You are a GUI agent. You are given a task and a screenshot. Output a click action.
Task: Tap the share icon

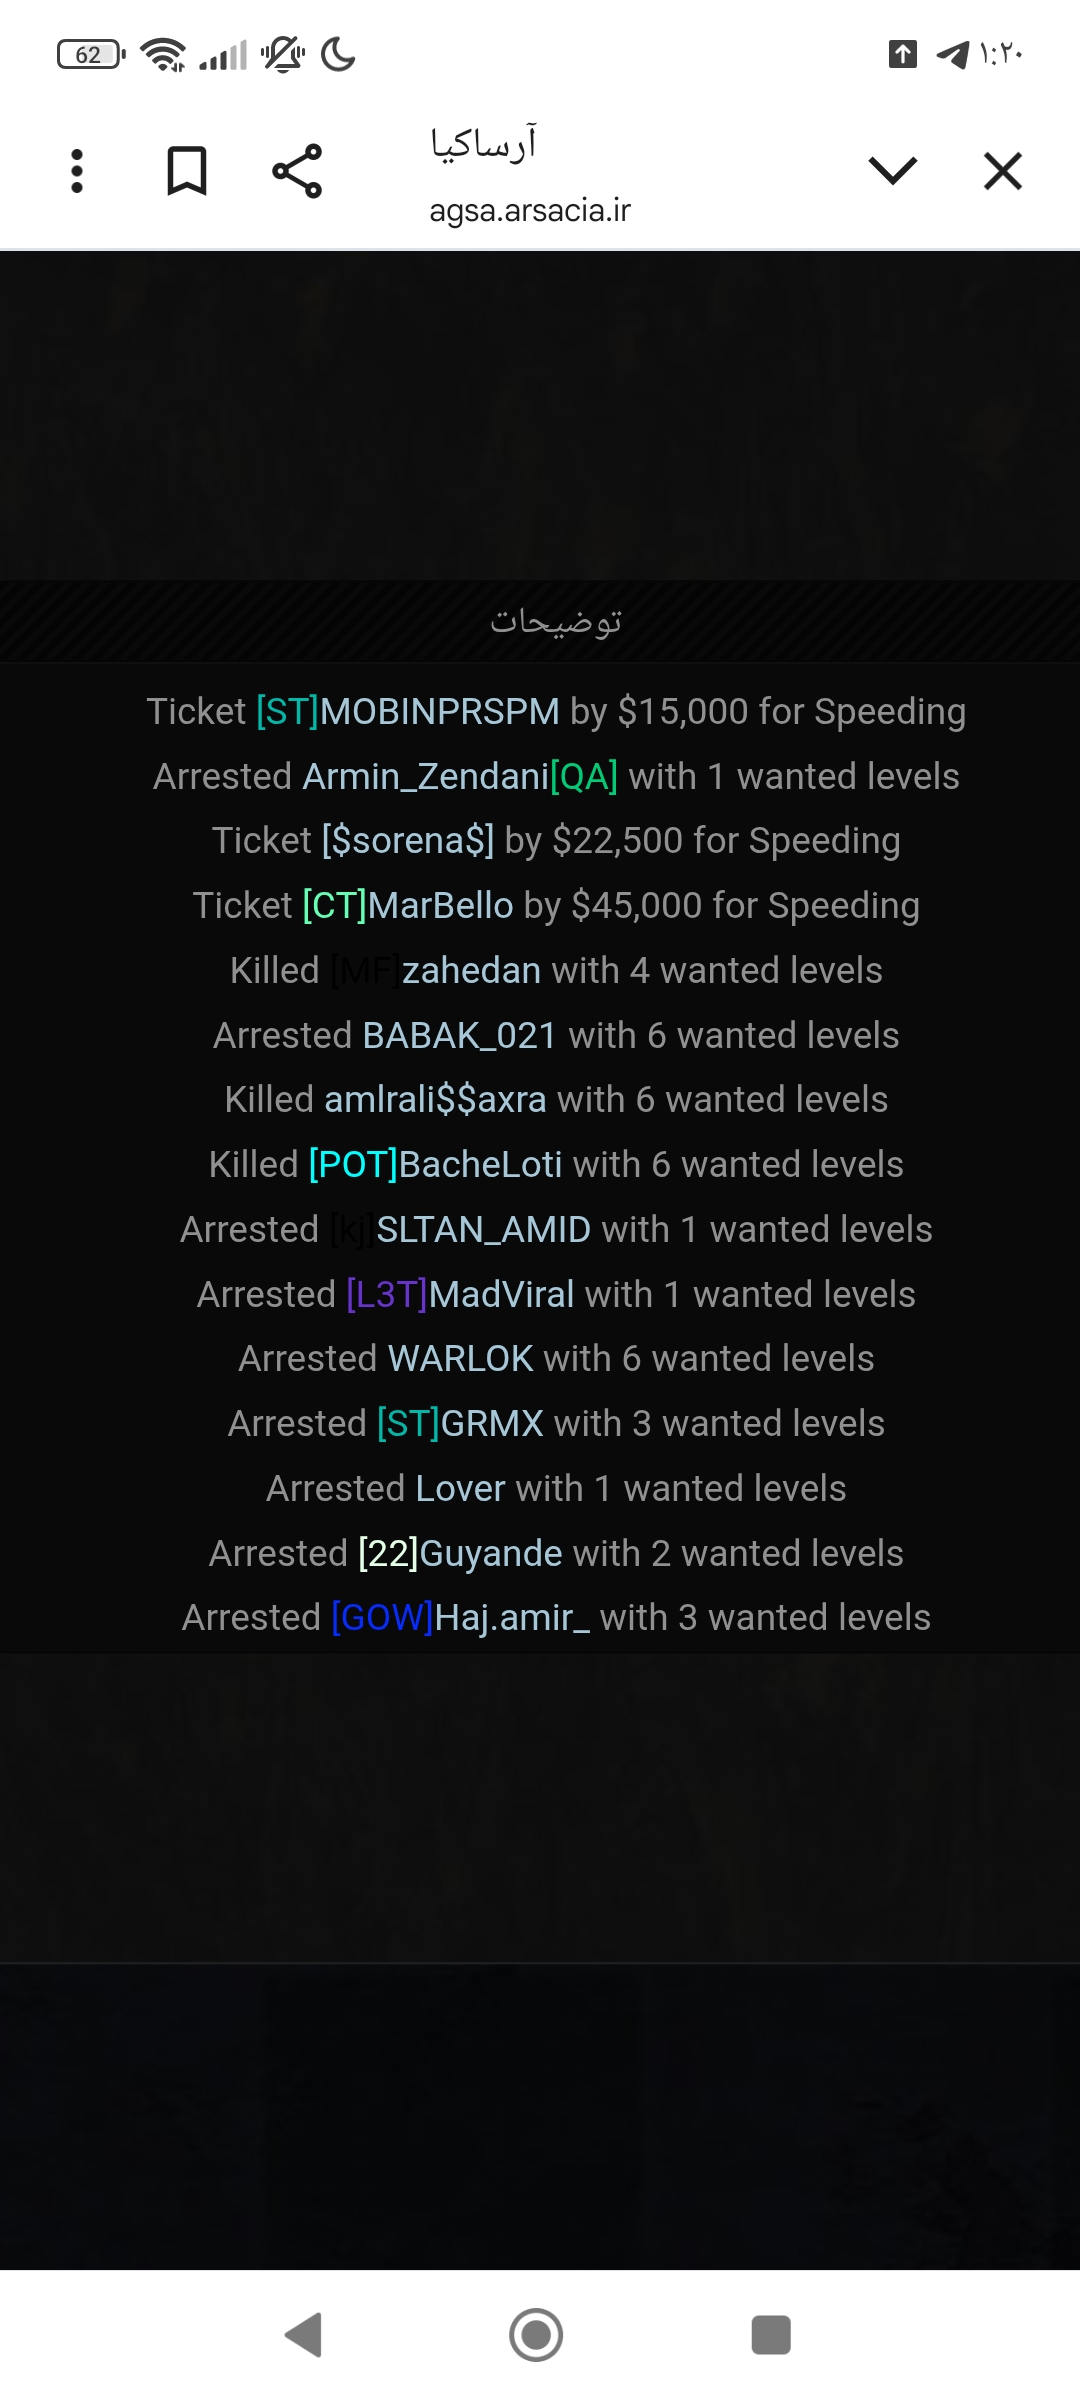(x=297, y=171)
